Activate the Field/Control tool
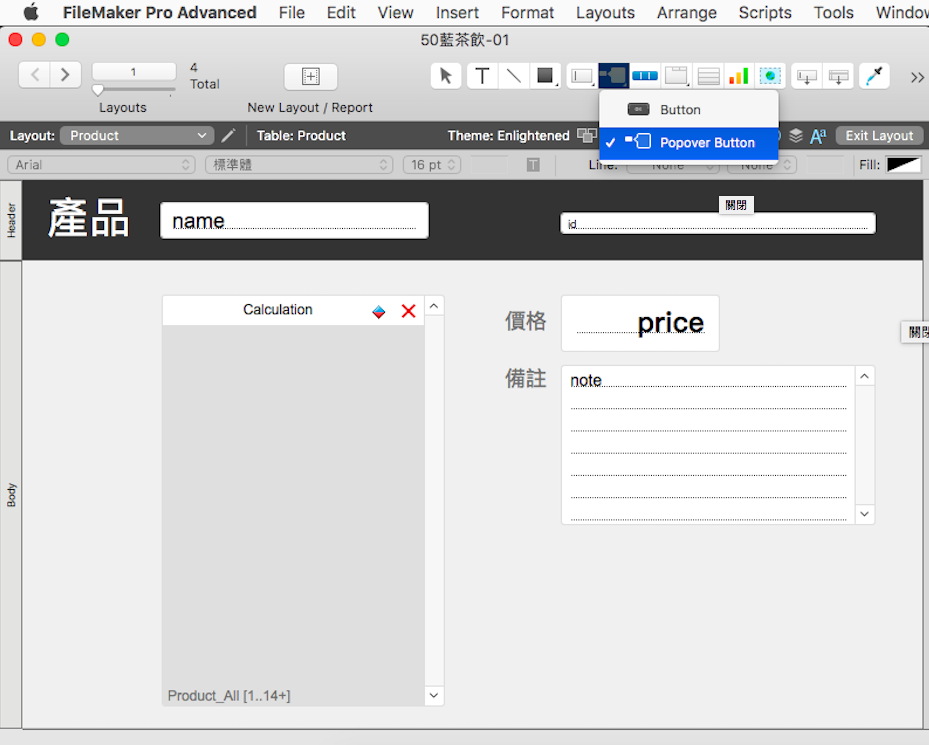The width and height of the screenshot is (929, 745). coord(582,76)
